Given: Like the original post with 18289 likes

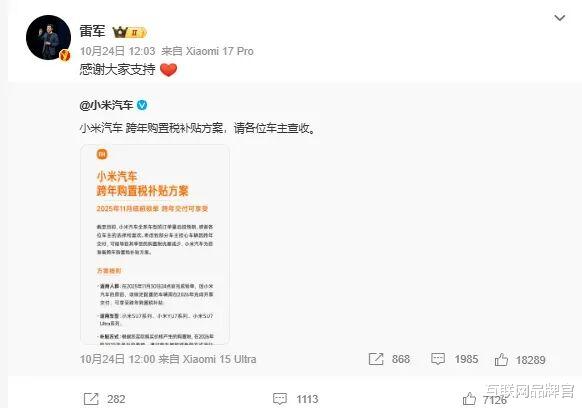Looking at the screenshot, I should 501,359.
